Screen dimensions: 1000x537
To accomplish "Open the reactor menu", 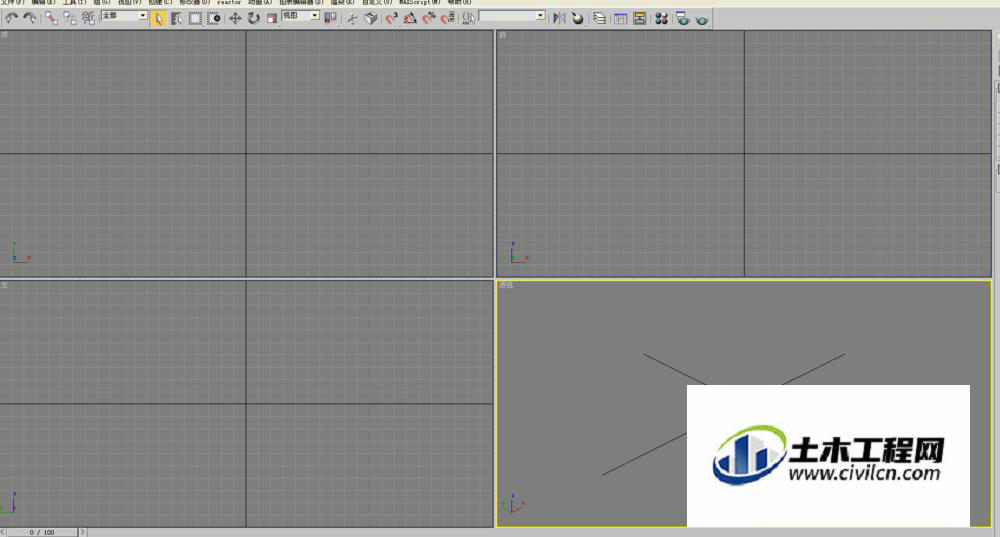I will coord(229,3).
